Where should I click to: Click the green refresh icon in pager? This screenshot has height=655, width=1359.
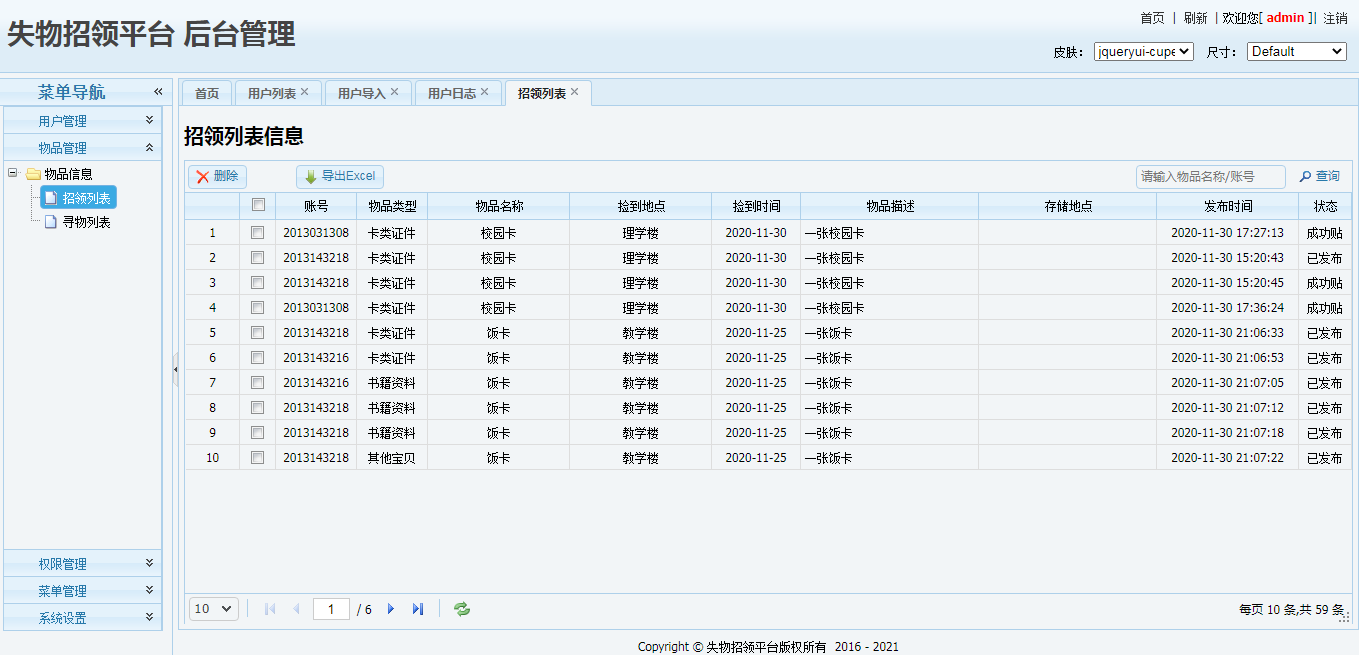pyautogui.click(x=462, y=609)
